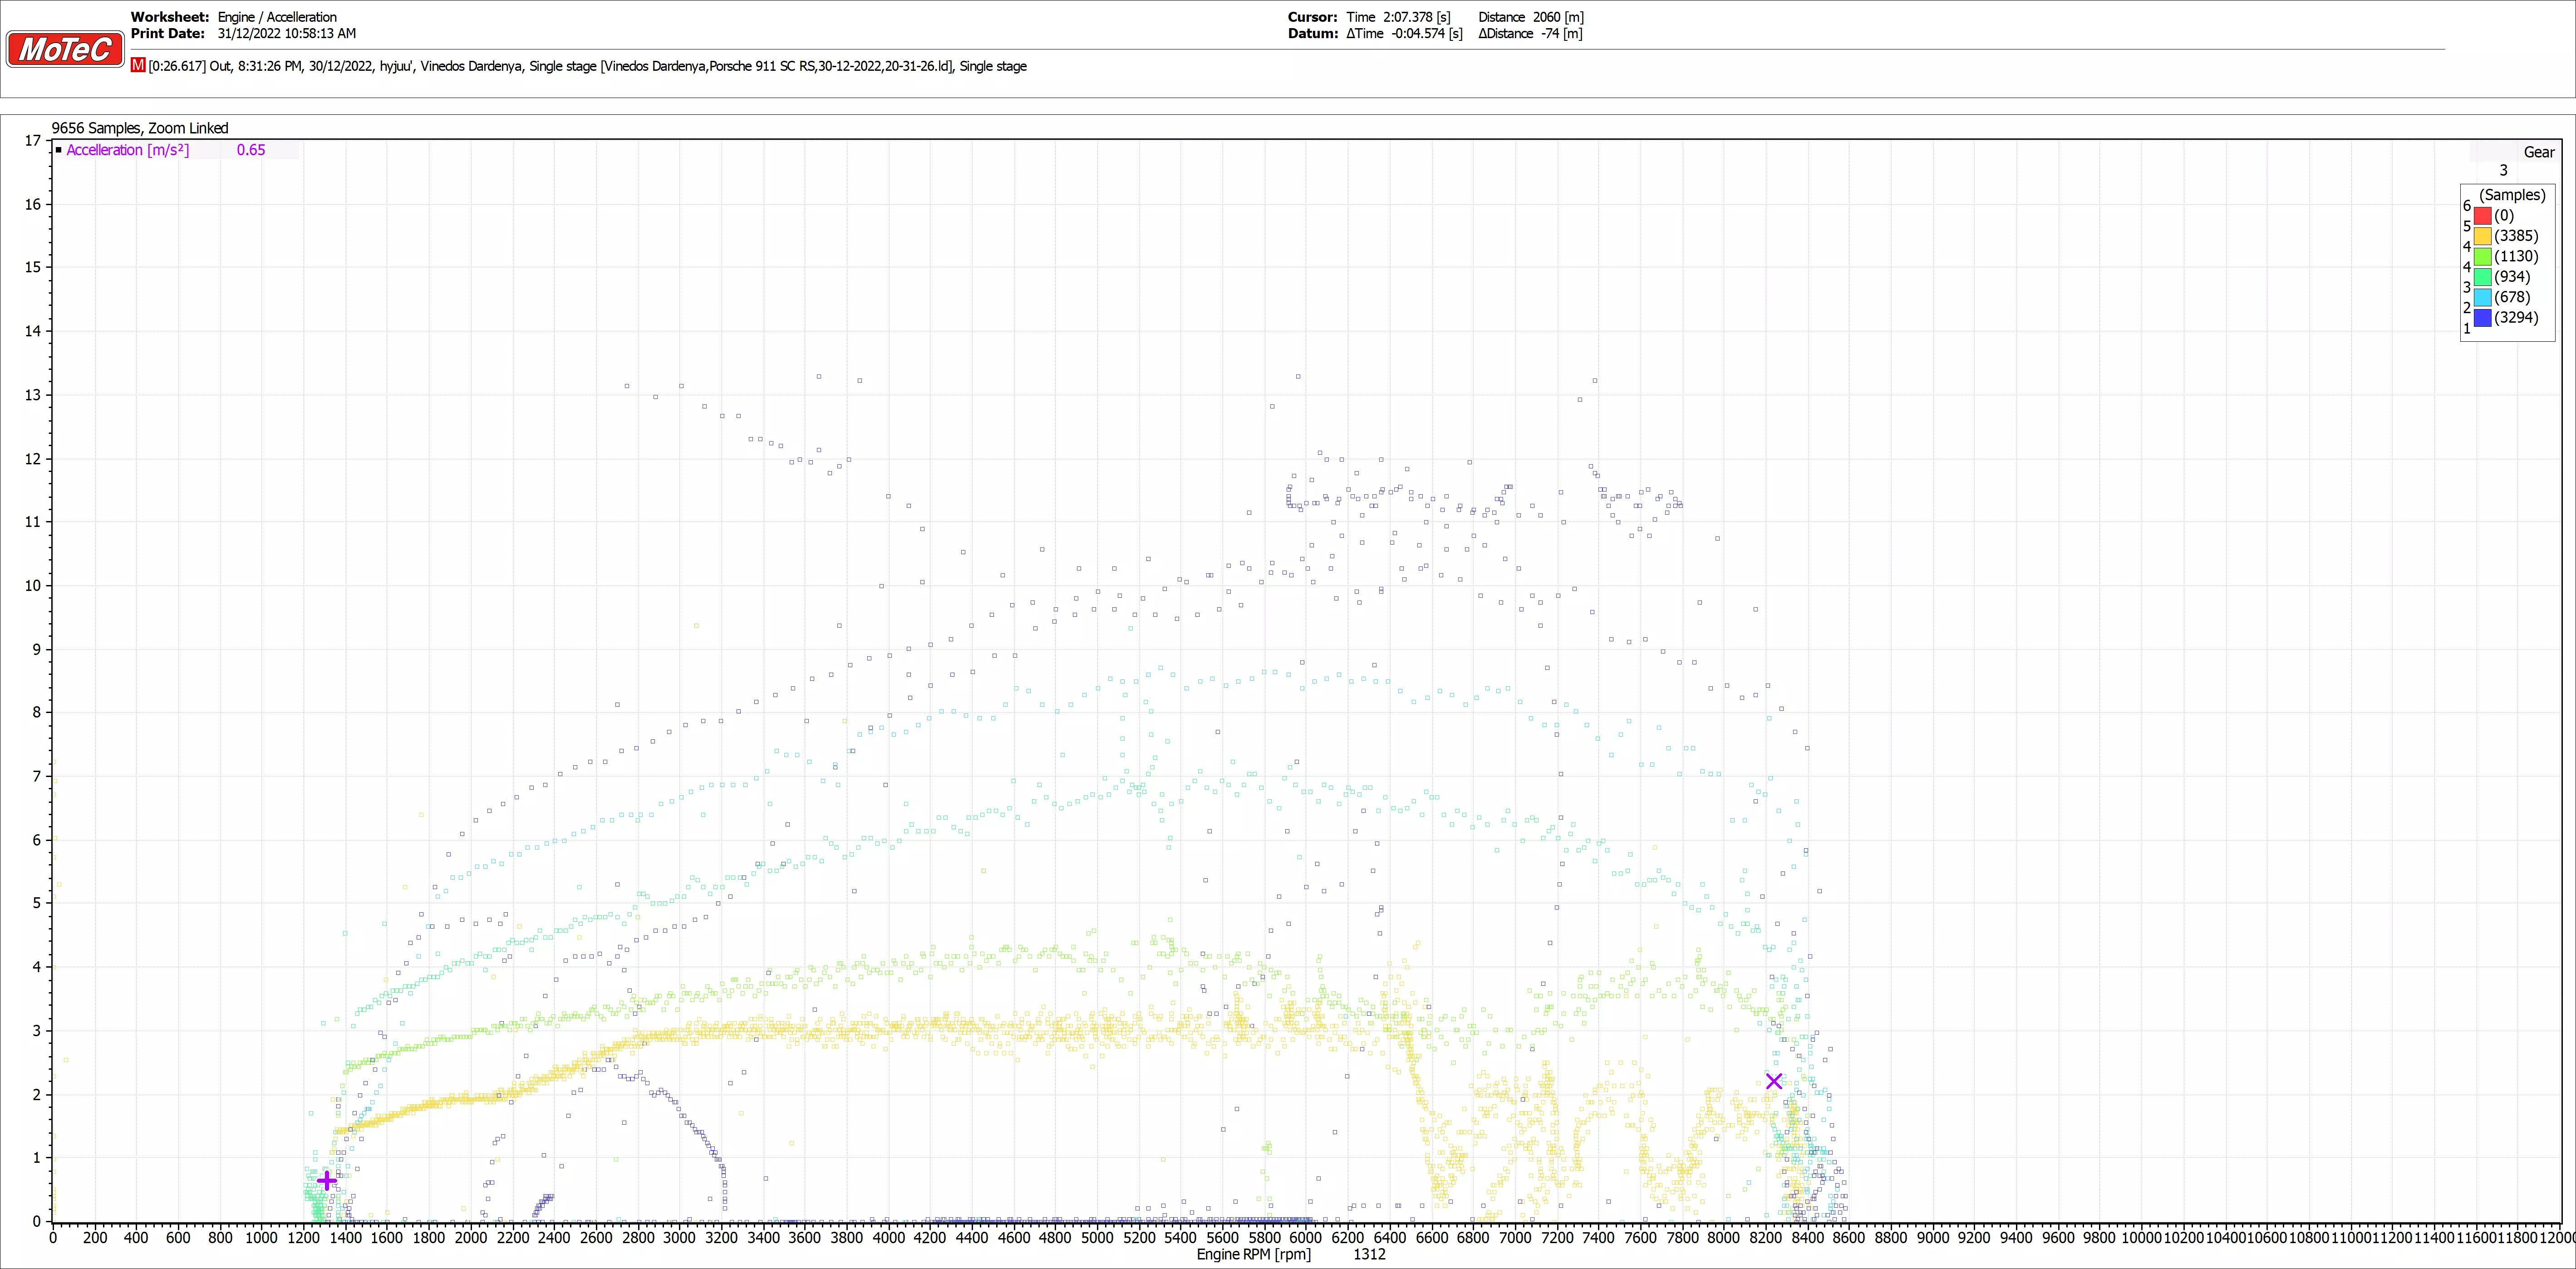
Task: Click the 9656 Samples, Zoom Linked text
Action: [x=140, y=128]
